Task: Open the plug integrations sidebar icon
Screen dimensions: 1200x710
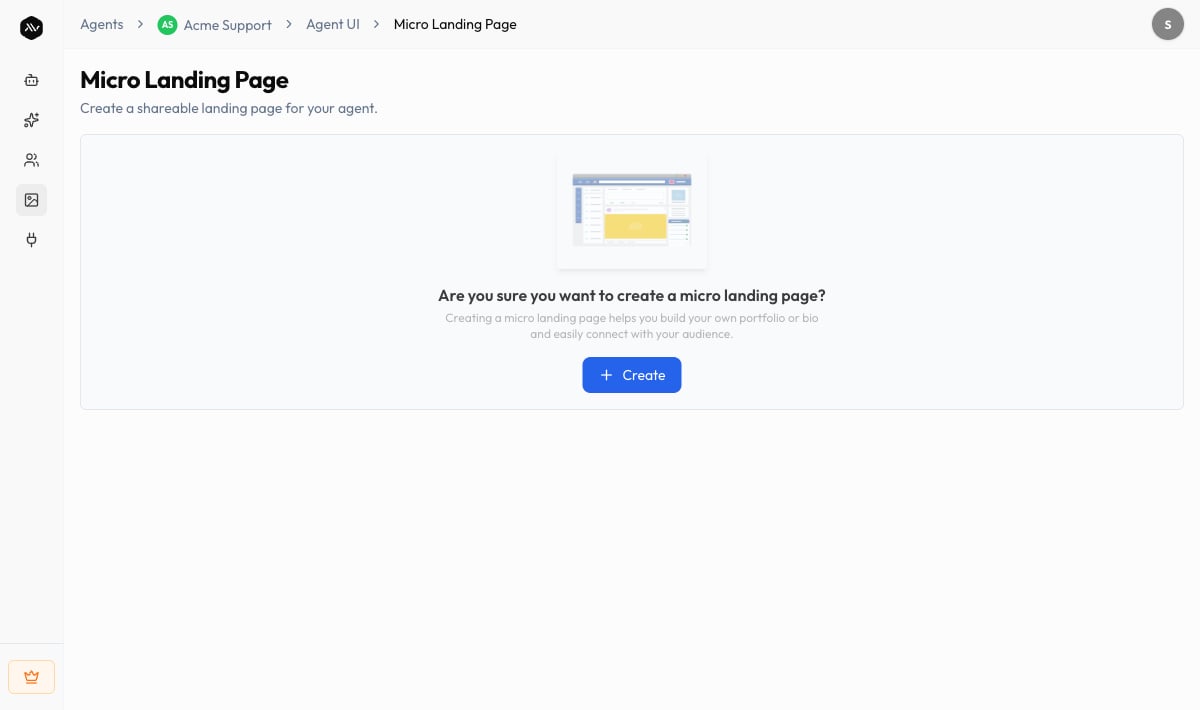Action: (31, 240)
